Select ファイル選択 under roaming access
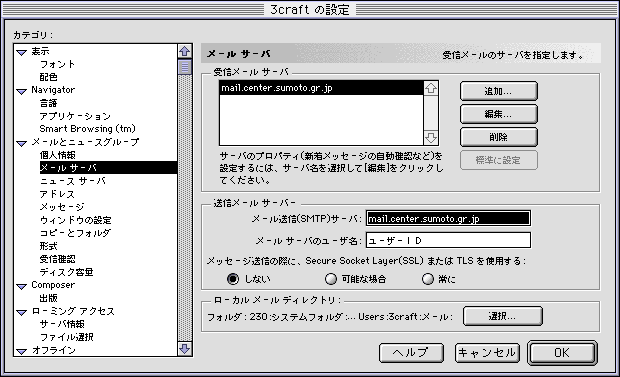The height and width of the screenshot is (377, 620). click(x=66, y=337)
